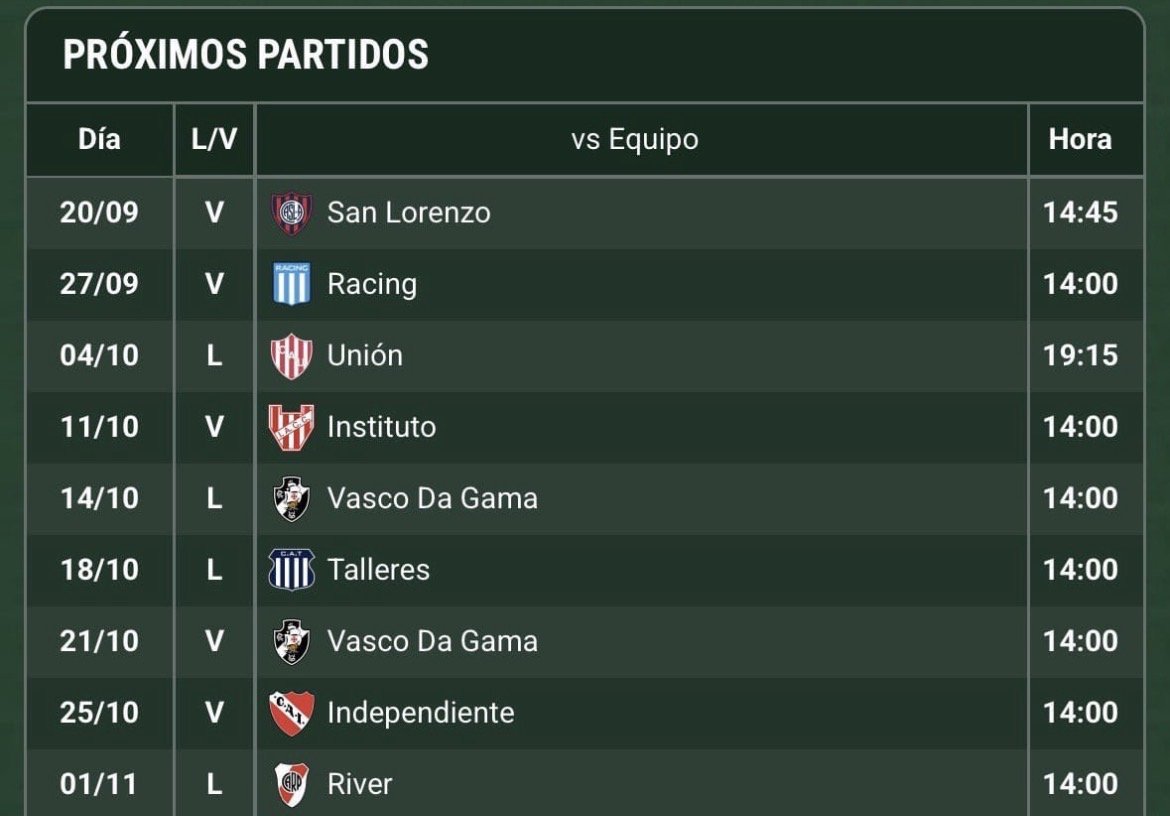Viewport: 1170px width, 816px height.
Task: Select the Día column header
Action: coord(99,139)
